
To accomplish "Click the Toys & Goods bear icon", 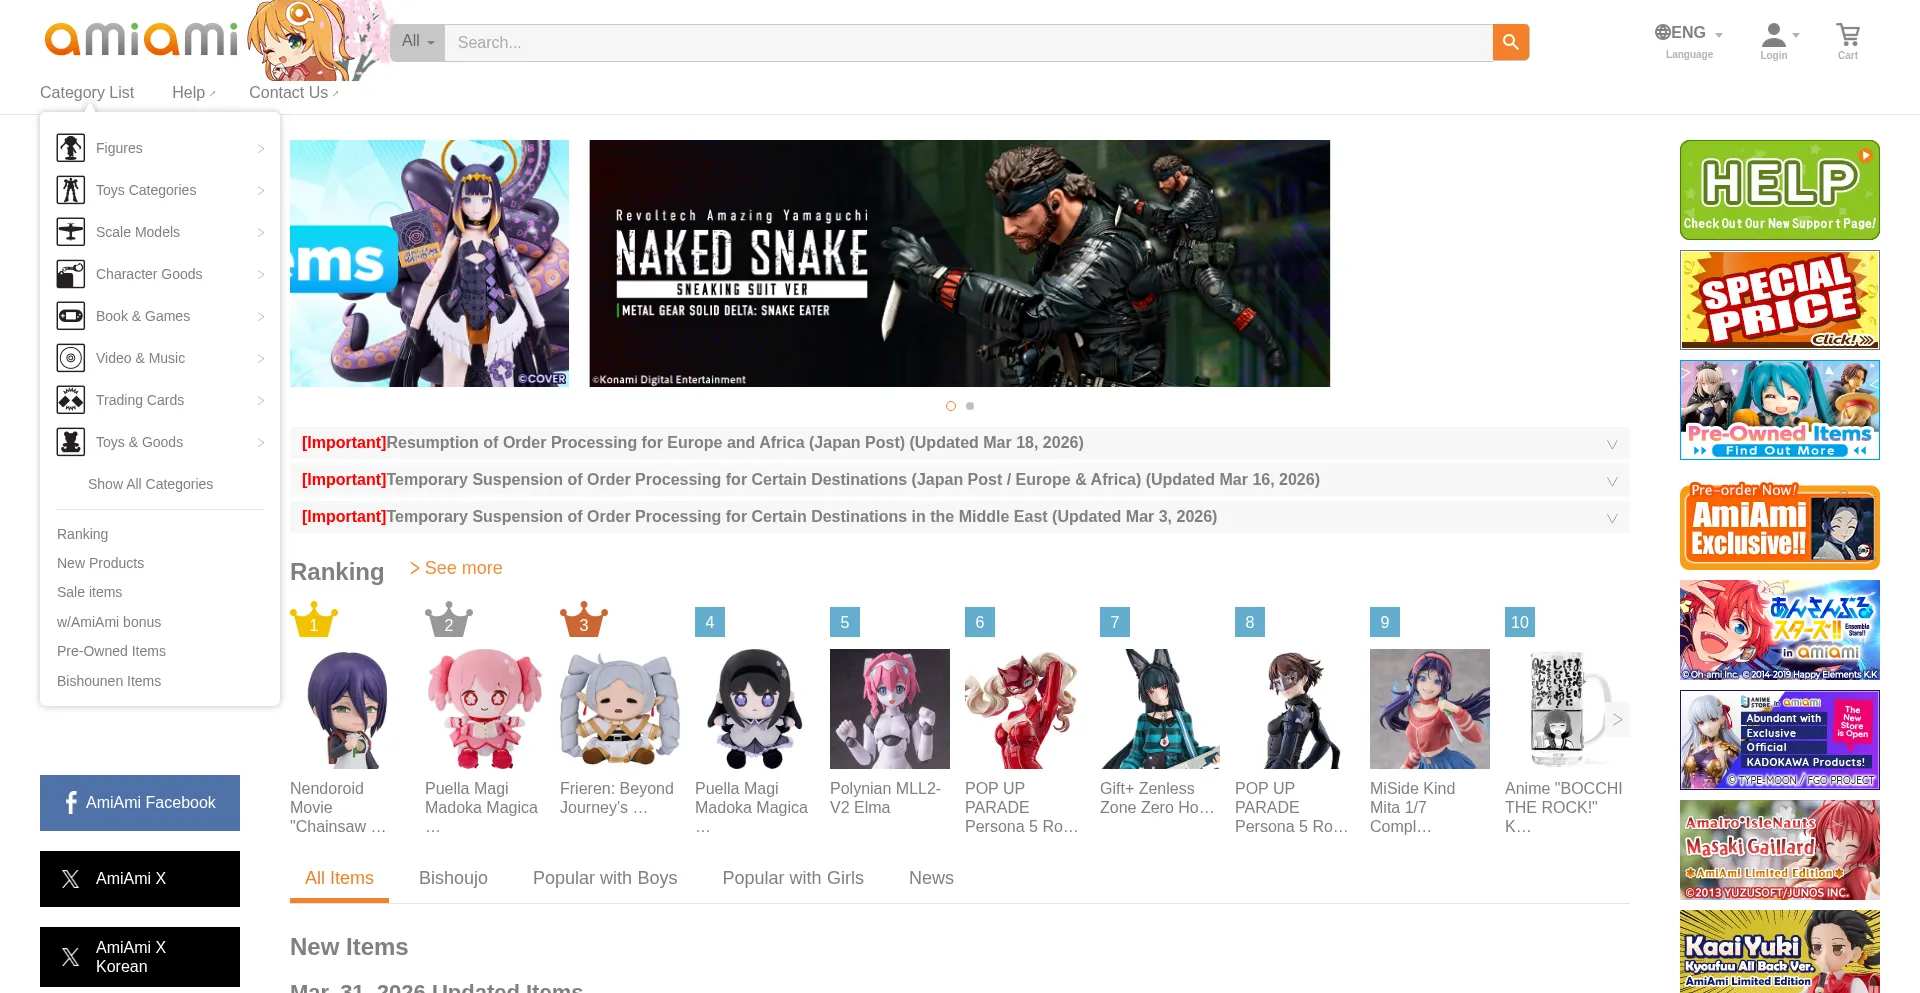I will [x=71, y=442].
